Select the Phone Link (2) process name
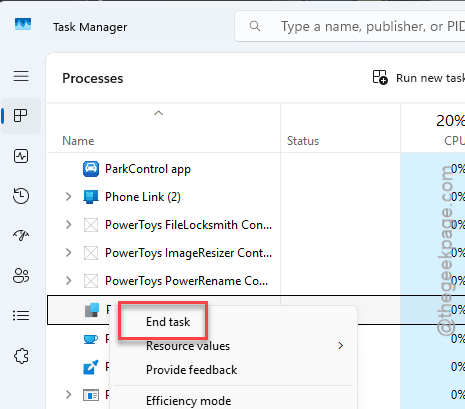Image resolution: width=465 pixels, height=409 pixels. (143, 197)
